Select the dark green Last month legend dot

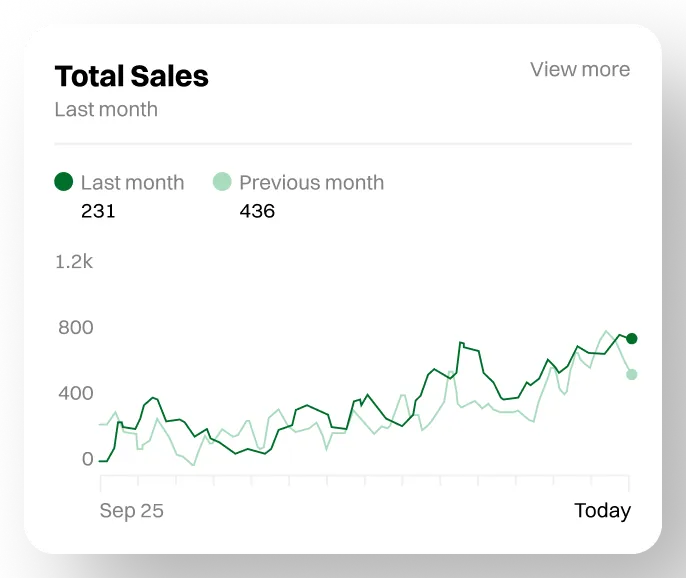point(64,182)
